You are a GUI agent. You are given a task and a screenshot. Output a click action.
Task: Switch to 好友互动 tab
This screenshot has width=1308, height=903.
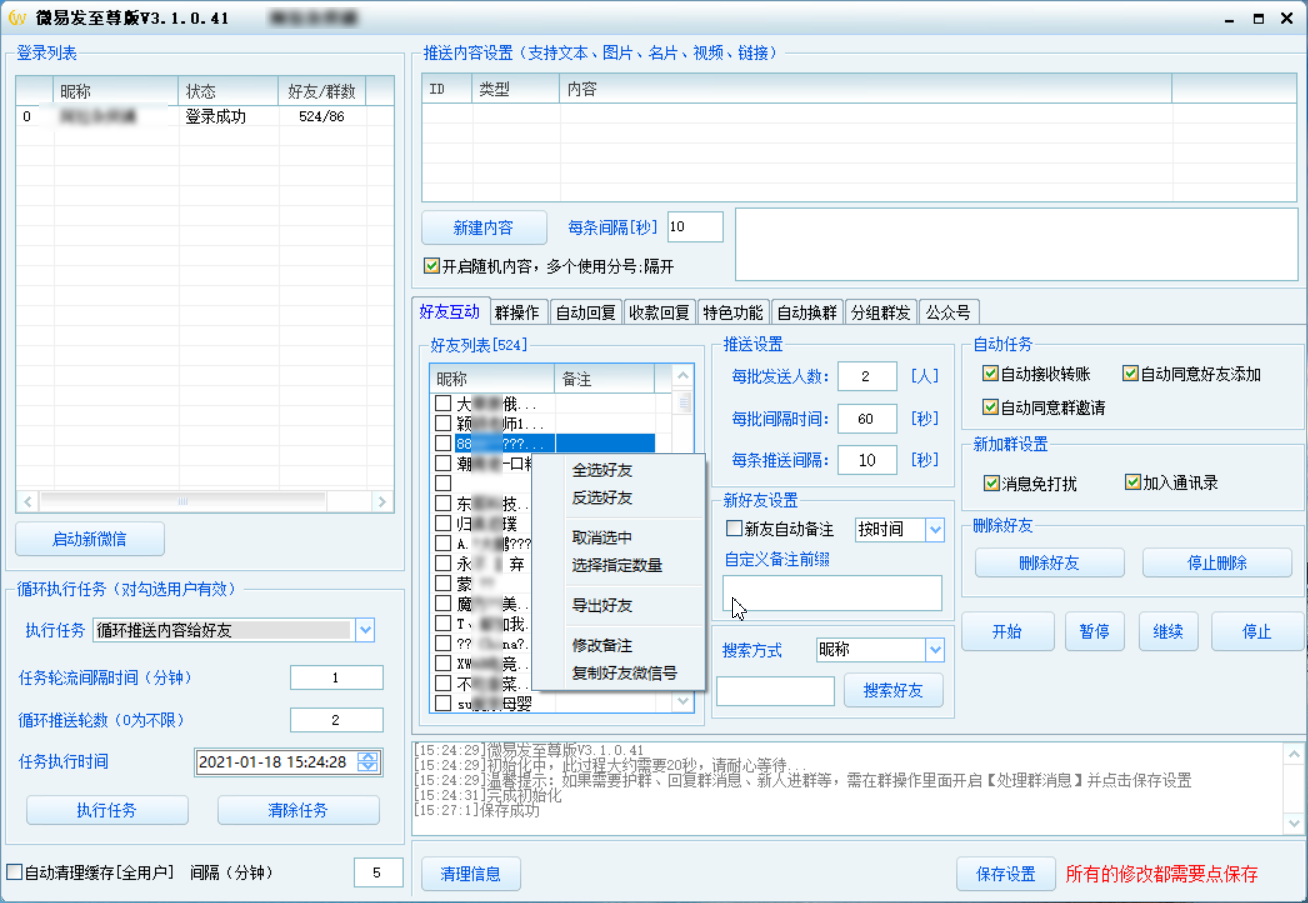(x=450, y=311)
